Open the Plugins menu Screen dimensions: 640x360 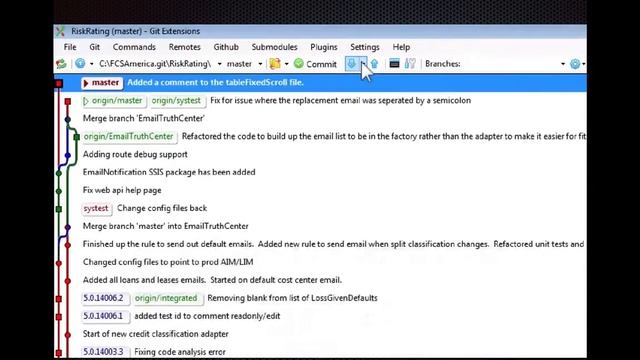click(x=324, y=47)
